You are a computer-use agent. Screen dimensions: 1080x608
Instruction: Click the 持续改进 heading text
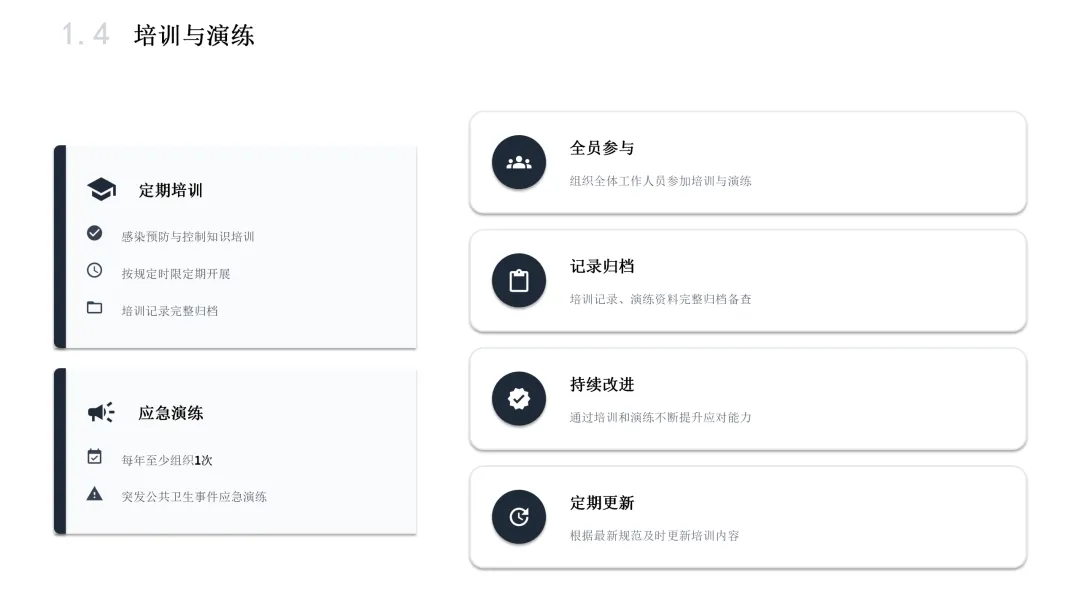[602, 384]
